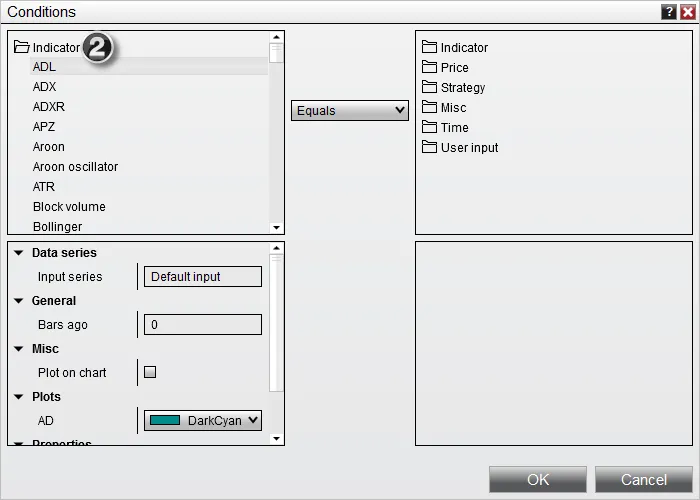Screen dimensions: 700x500
Task: Open the Misc folder in the right panel
Action: (x=444, y=108)
